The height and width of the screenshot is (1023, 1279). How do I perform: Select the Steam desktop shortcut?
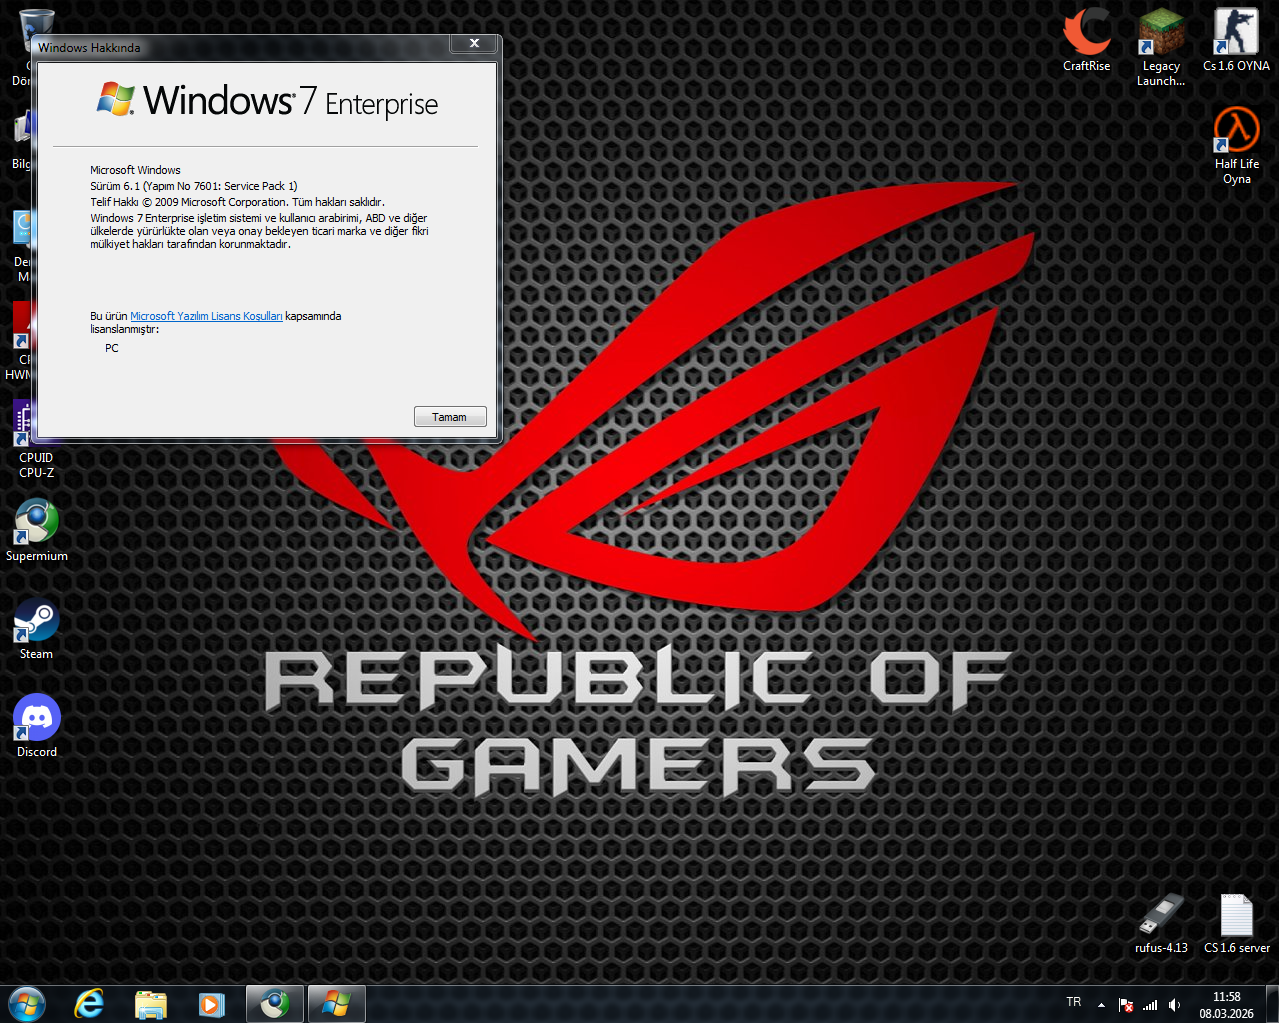click(36, 628)
